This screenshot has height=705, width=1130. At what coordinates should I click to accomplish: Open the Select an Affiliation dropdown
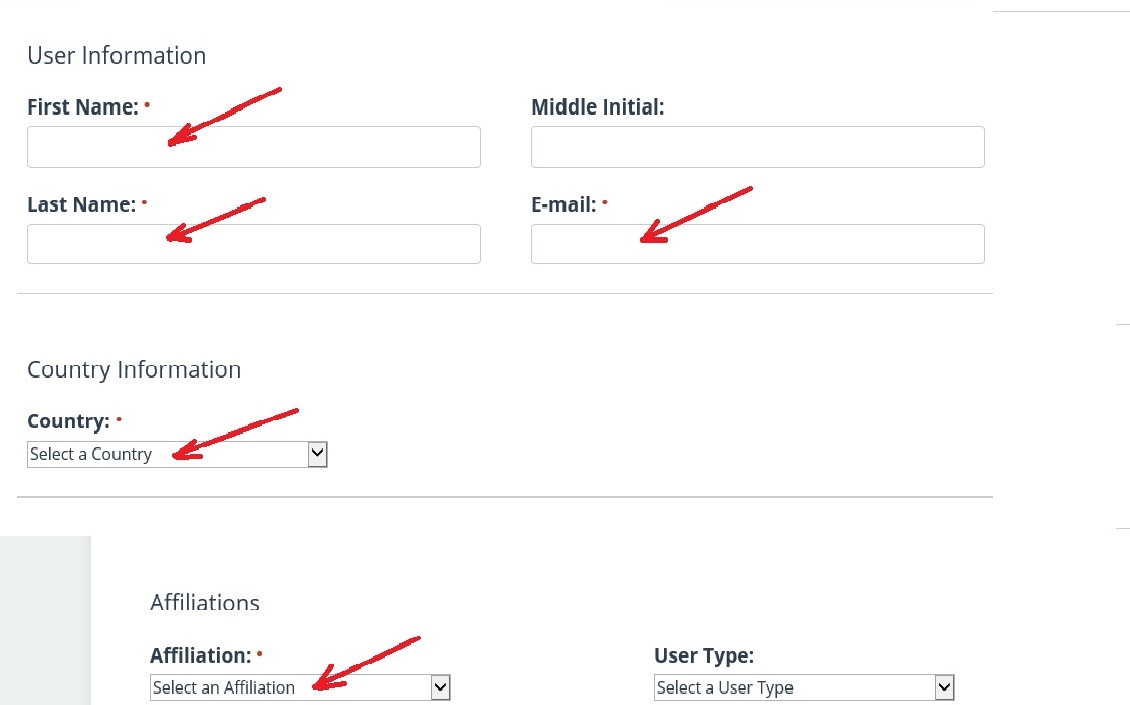coord(290,688)
